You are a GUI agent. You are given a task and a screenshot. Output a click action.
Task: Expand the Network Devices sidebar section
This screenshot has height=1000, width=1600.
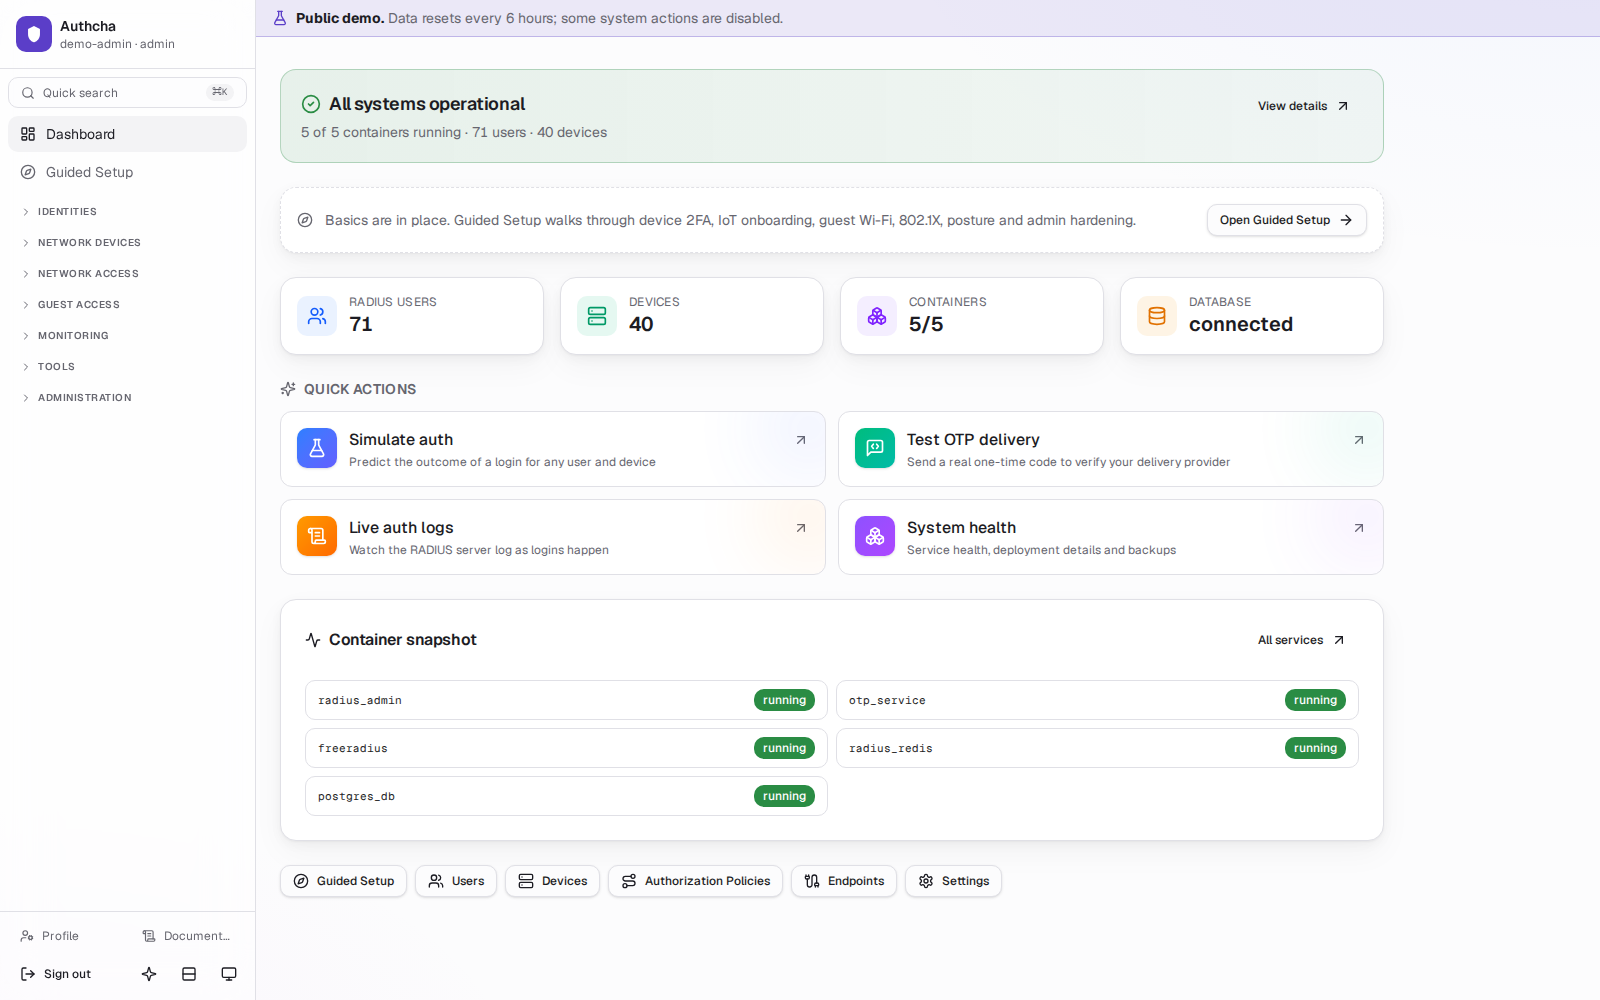click(x=127, y=243)
